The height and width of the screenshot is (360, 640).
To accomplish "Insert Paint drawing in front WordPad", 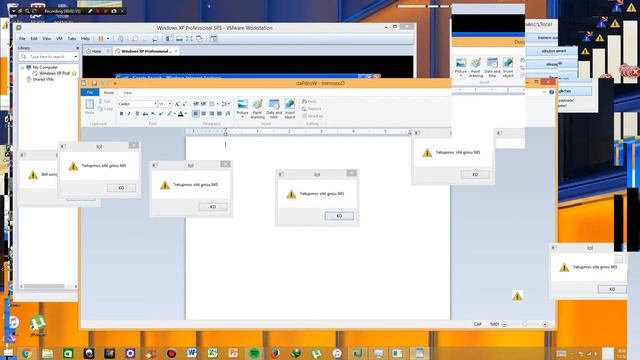I will point(257,105).
